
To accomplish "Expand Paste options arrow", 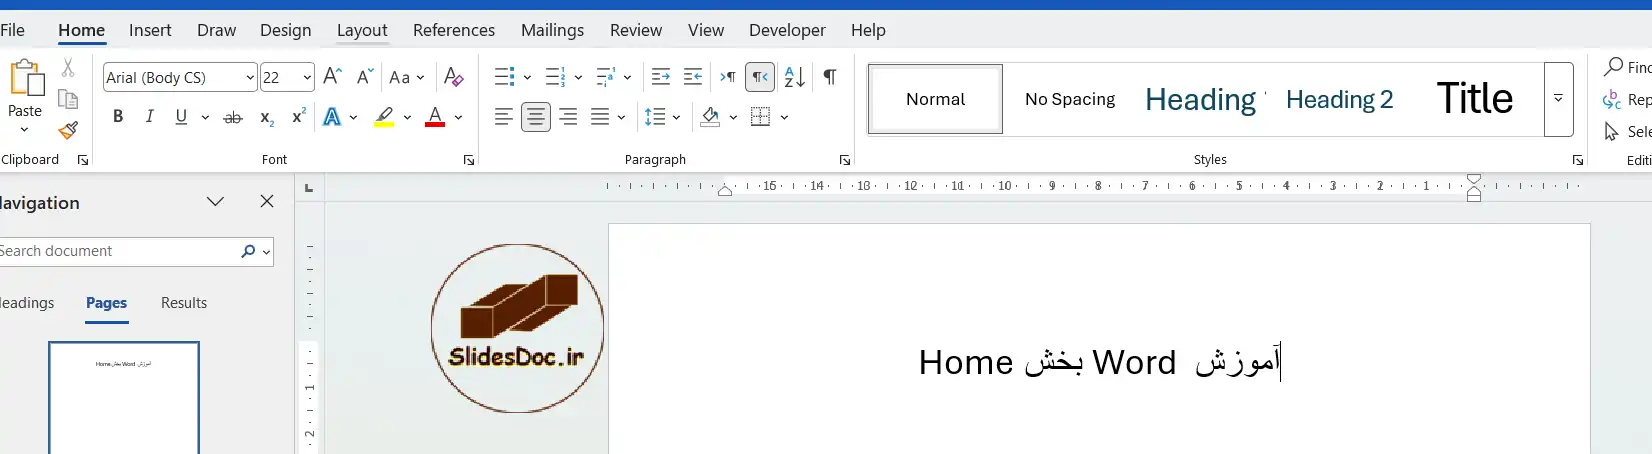I will point(25,130).
